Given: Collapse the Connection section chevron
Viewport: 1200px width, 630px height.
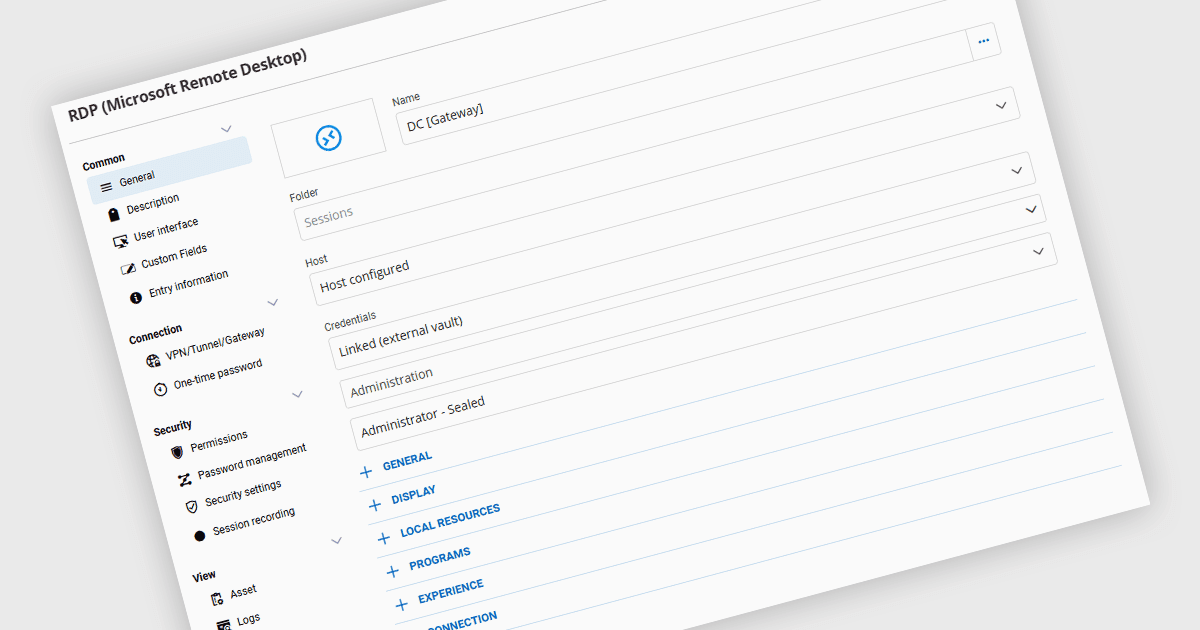Looking at the screenshot, I should 273,302.
